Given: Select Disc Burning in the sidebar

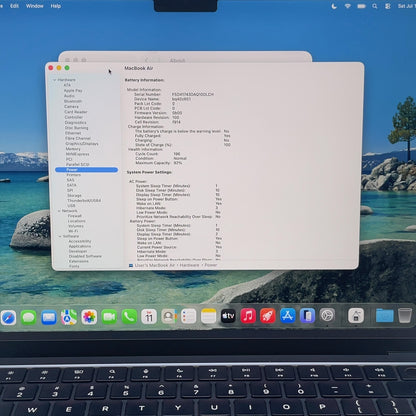Looking at the screenshot, I should coord(77,128).
